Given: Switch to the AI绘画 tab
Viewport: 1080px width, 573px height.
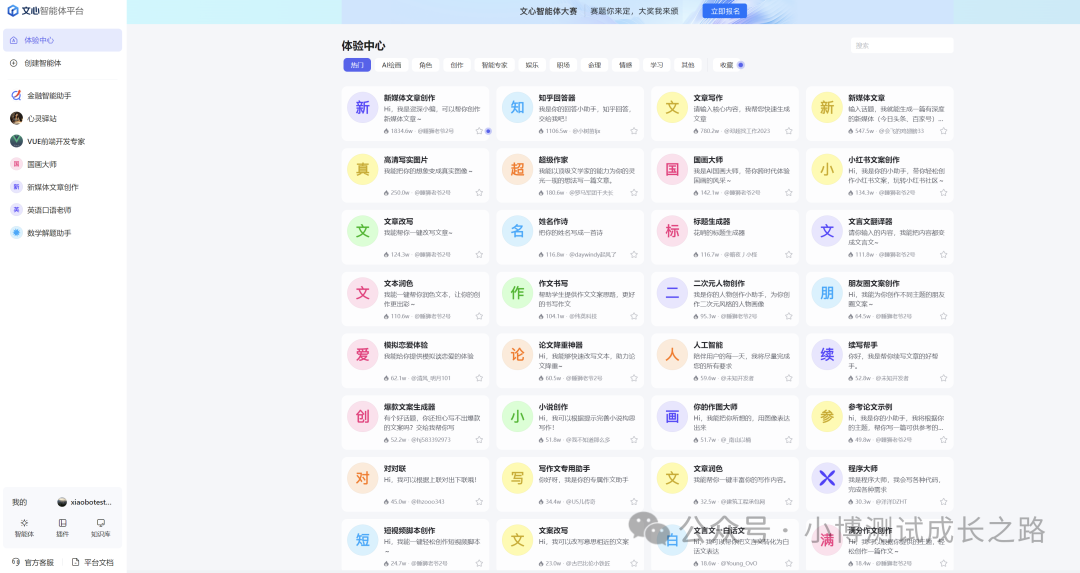Looking at the screenshot, I should [x=391, y=65].
